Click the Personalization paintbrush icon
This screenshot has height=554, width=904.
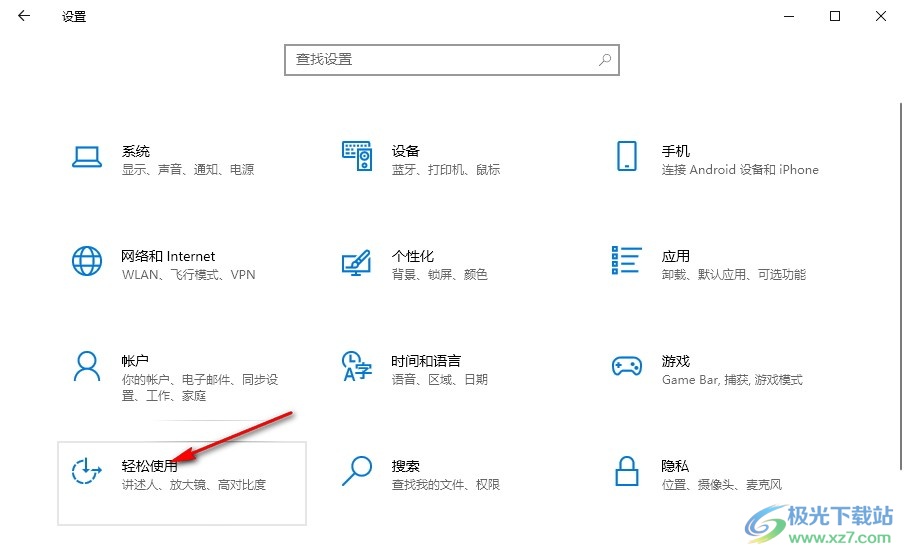(x=356, y=262)
